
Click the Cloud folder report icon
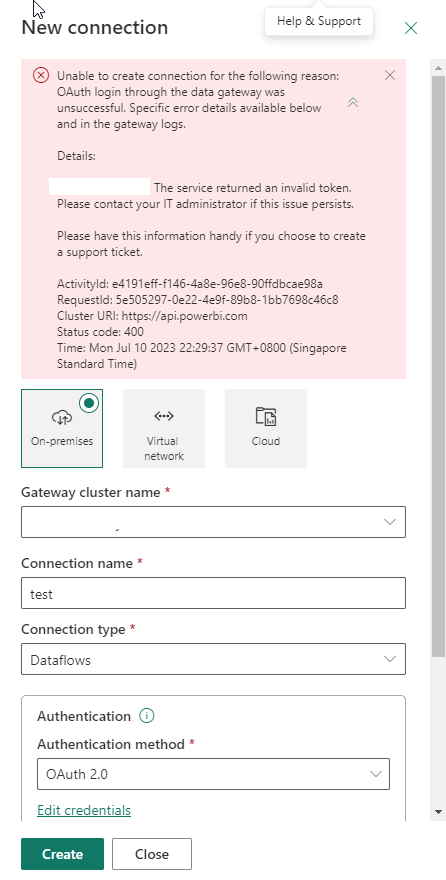tap(266, 416)
